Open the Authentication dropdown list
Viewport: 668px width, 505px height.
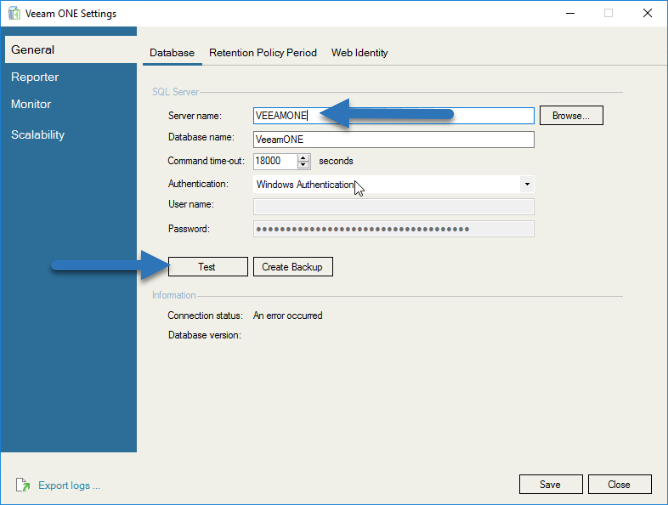coord(527,184)
